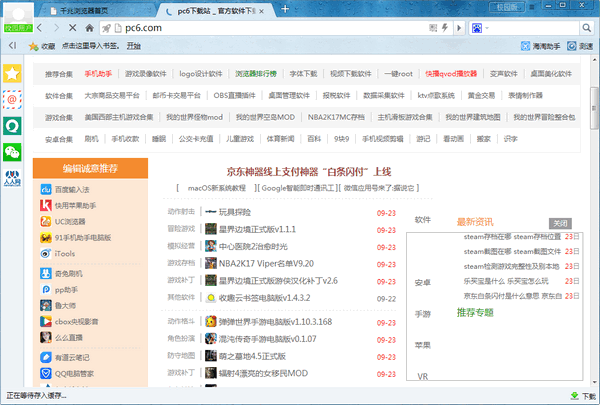Open the macOS新系统教程 link
Viewport: 600px width, 405px height.
pyautogui.click(x=217, y=188)
